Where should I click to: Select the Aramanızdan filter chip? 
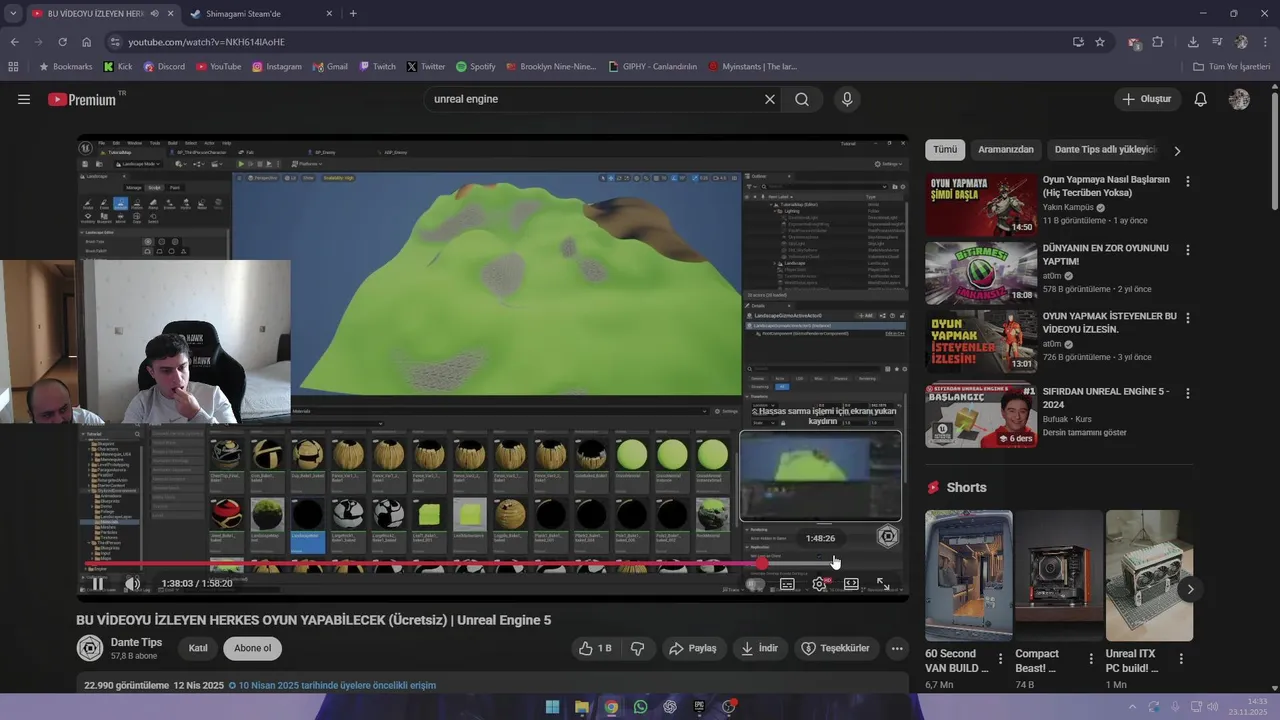click(x=1006, y=149)
